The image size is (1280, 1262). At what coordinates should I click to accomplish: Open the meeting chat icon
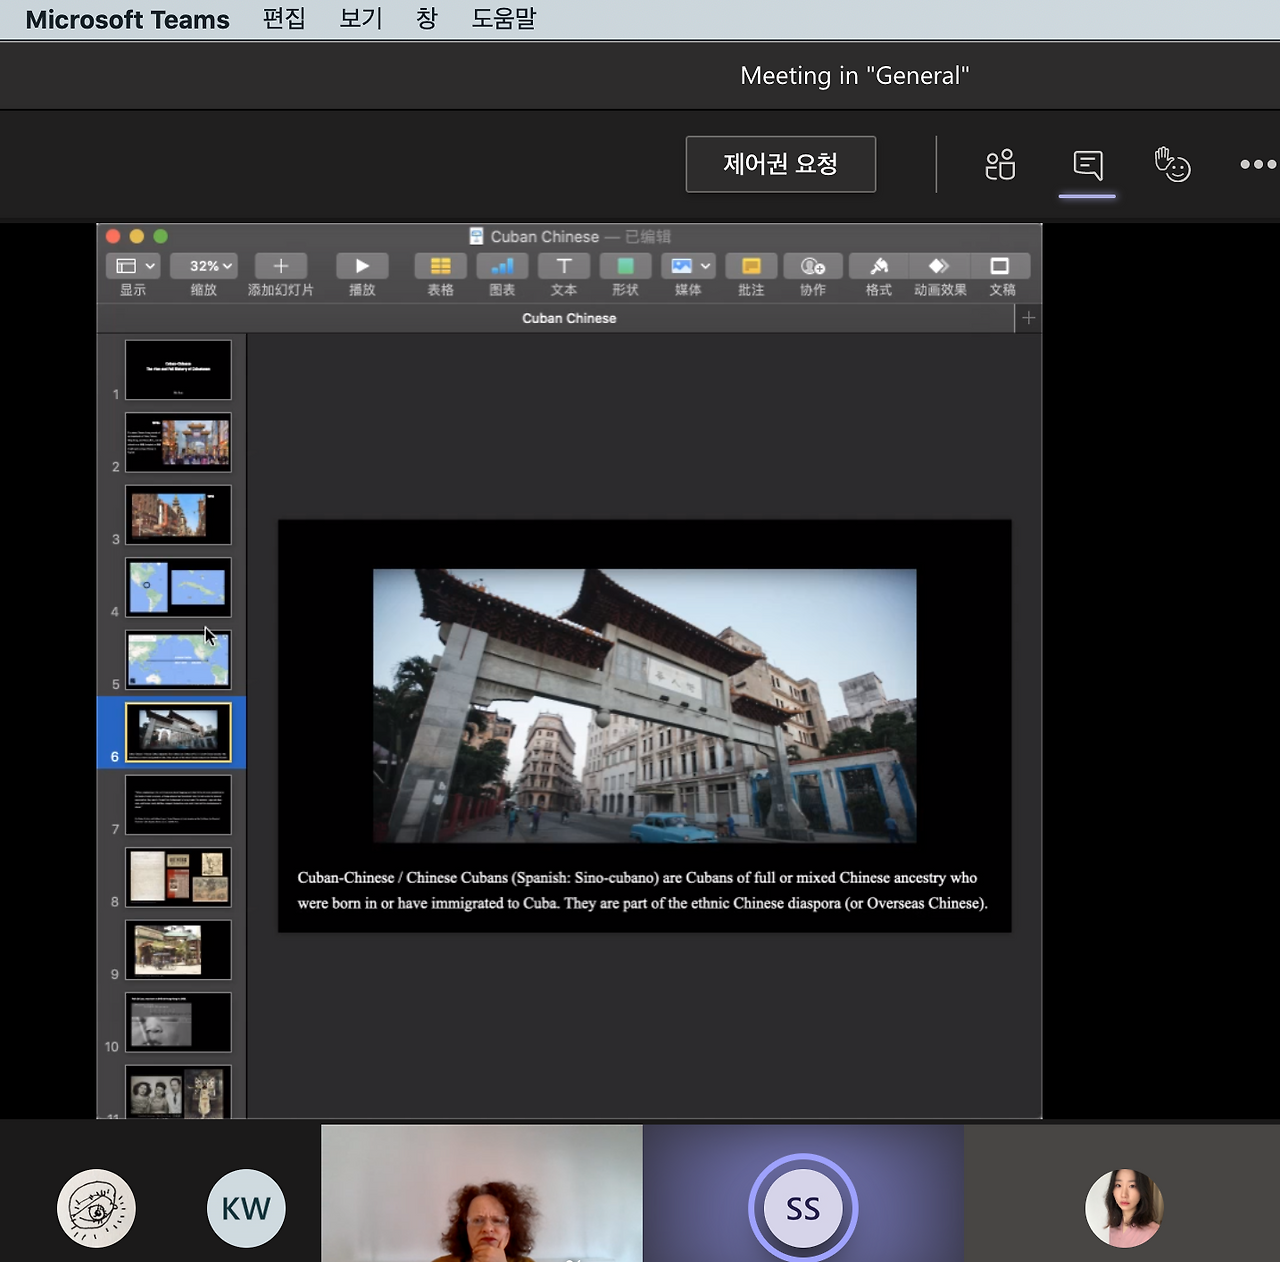coord(1087,165)
